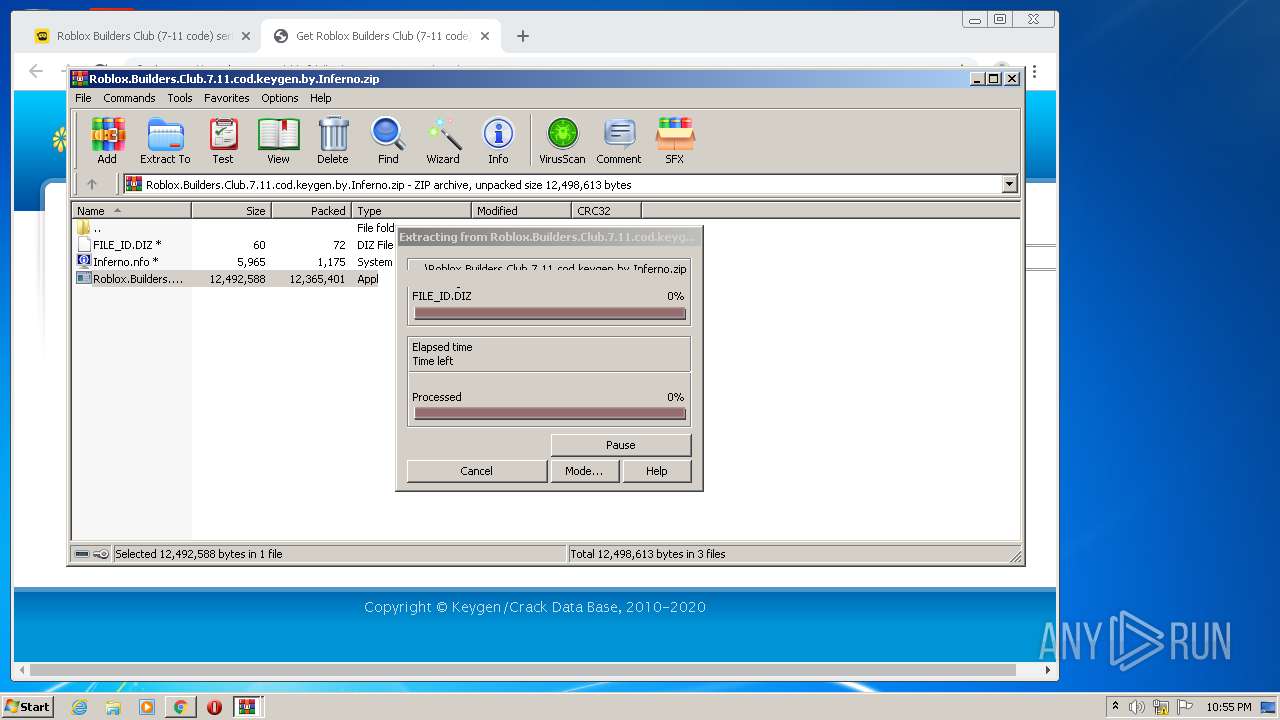Click the browser horizontal scrollbar

tap(523, 670)
